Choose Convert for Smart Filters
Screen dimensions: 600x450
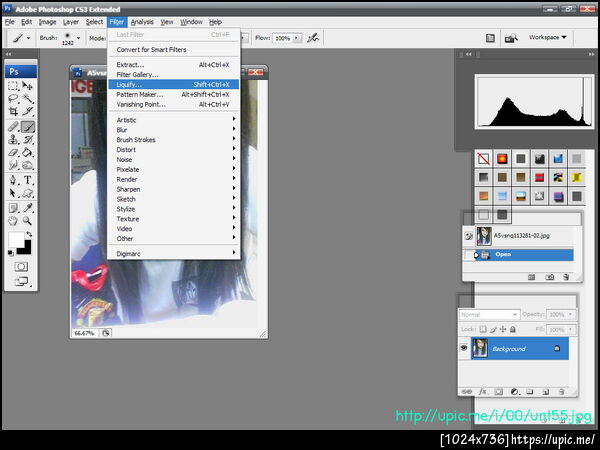[174, 49]
